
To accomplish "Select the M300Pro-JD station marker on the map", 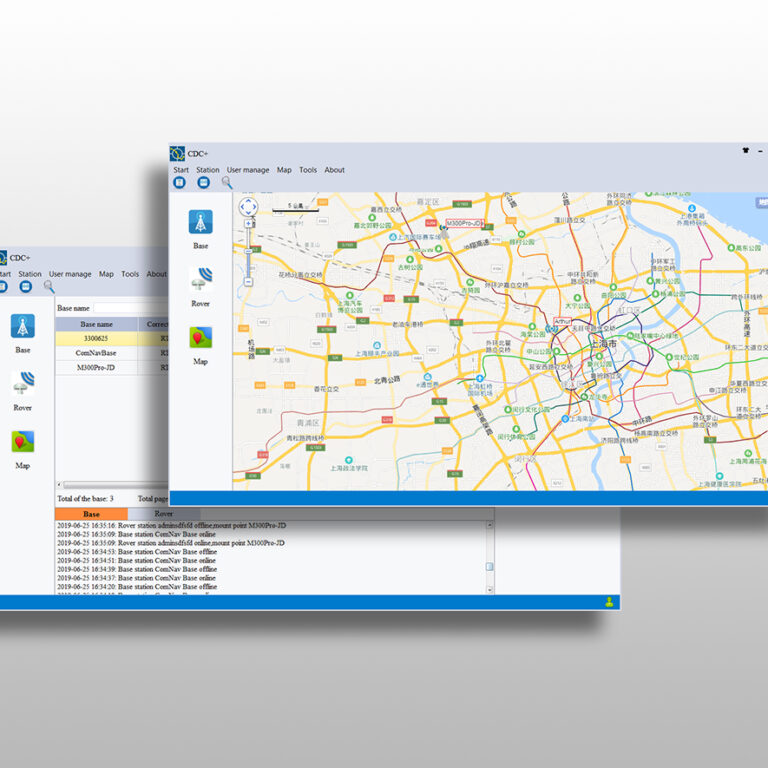I will (464, 223).
